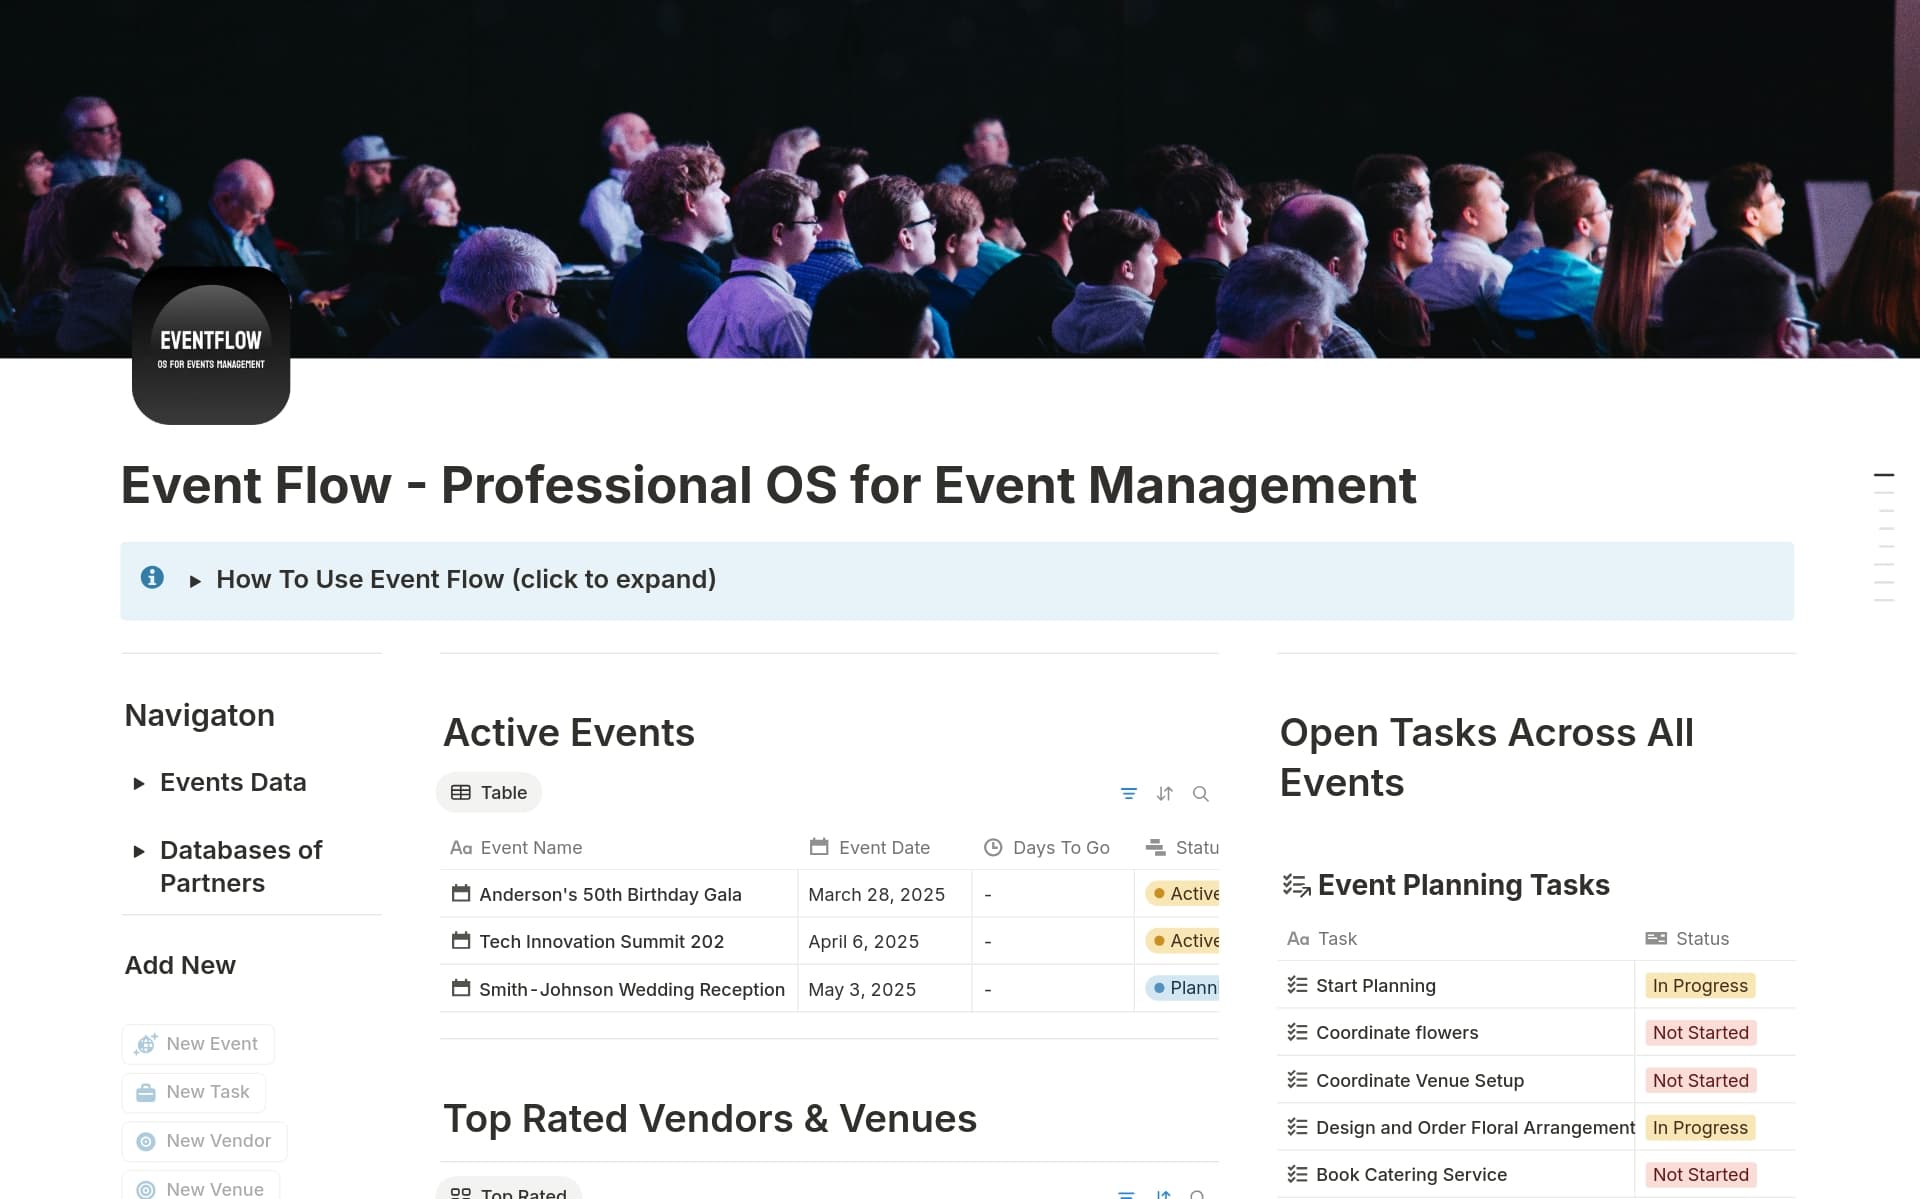Image resolution: width=1920 pixels, height=1199 pixels.
Task: Open search icon for the Active Events table
Action: point(1200,793)
